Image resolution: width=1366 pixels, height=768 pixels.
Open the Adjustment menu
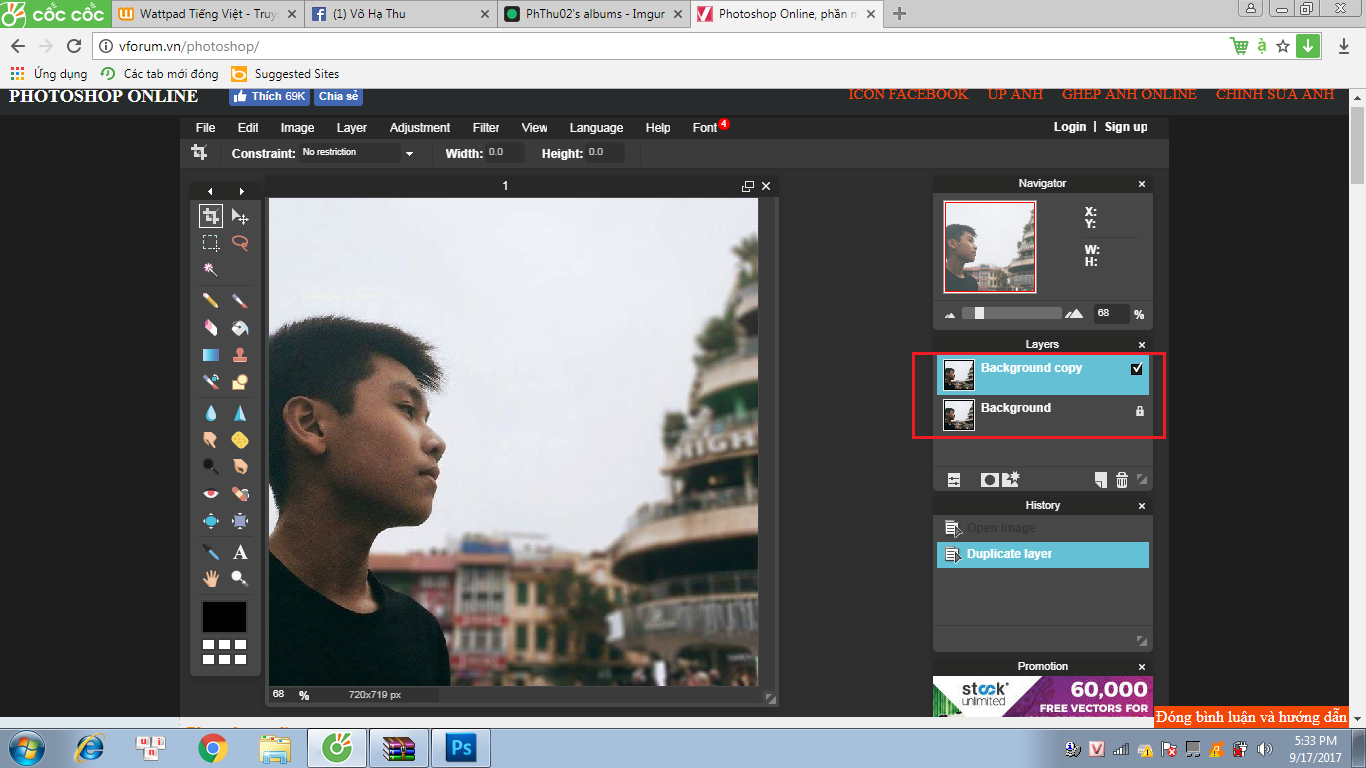point(419,128)
